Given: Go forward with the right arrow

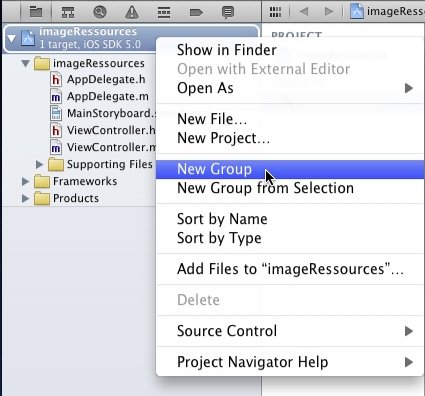Looking at the screenshot, I should click(x=329, y=12).
